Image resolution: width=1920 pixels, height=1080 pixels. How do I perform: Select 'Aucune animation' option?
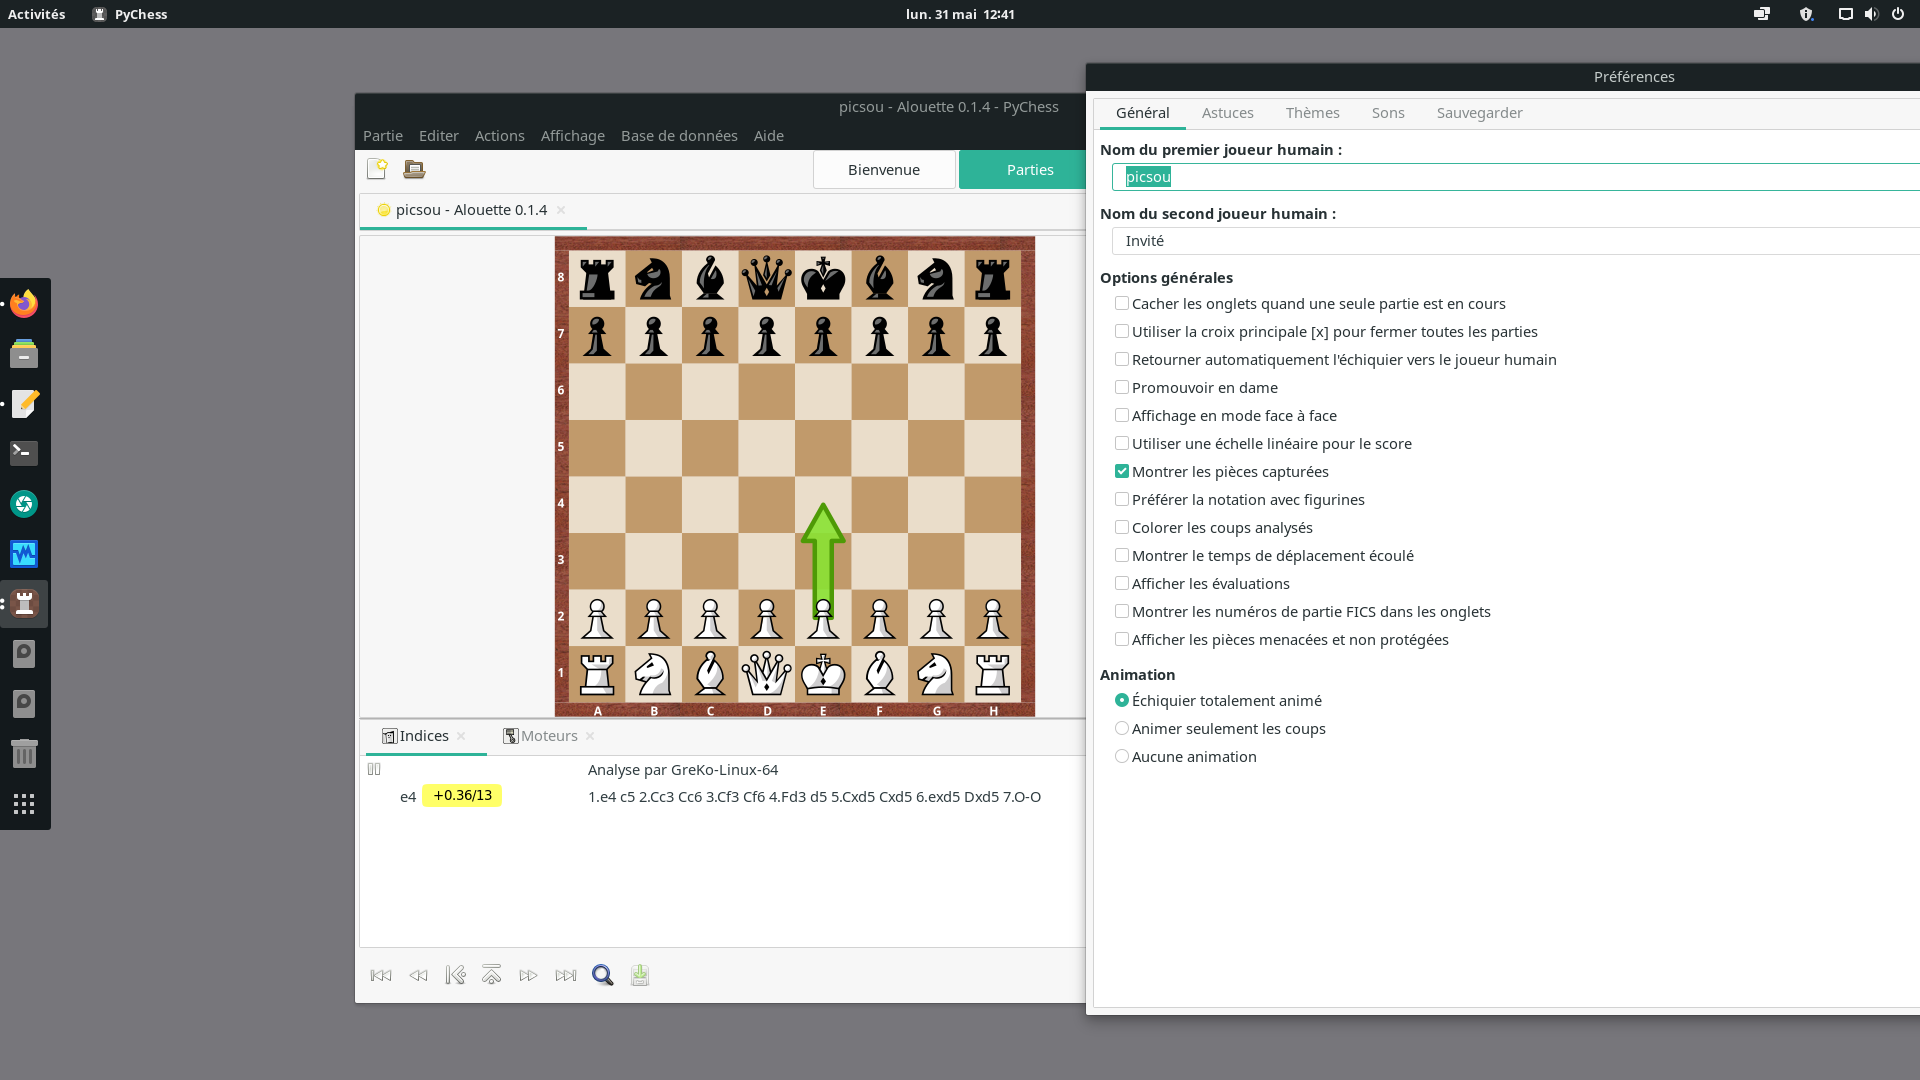pos(1122,756)
